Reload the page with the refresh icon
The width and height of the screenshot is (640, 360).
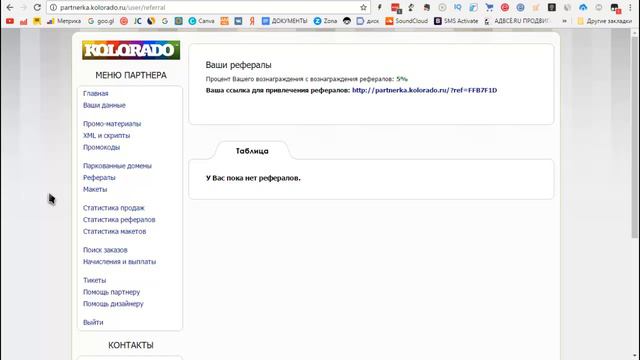37,7
